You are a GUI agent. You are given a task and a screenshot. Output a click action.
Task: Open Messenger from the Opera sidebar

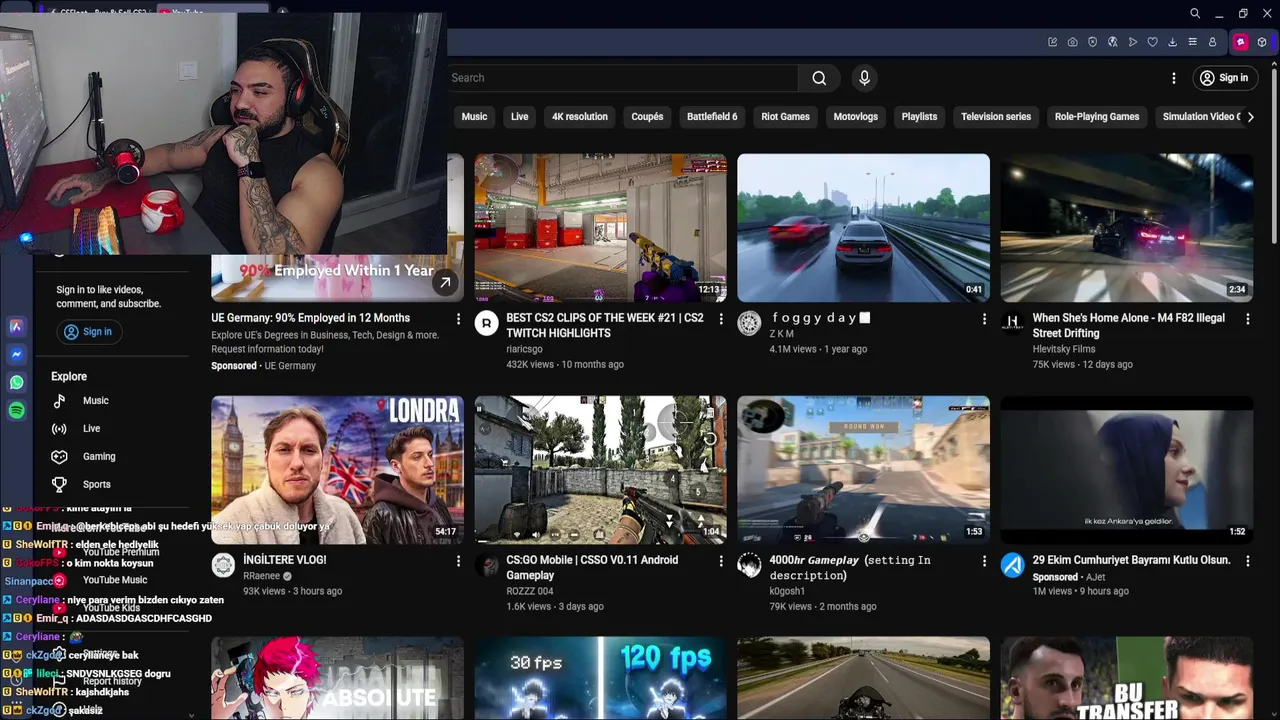pos(17,354)
